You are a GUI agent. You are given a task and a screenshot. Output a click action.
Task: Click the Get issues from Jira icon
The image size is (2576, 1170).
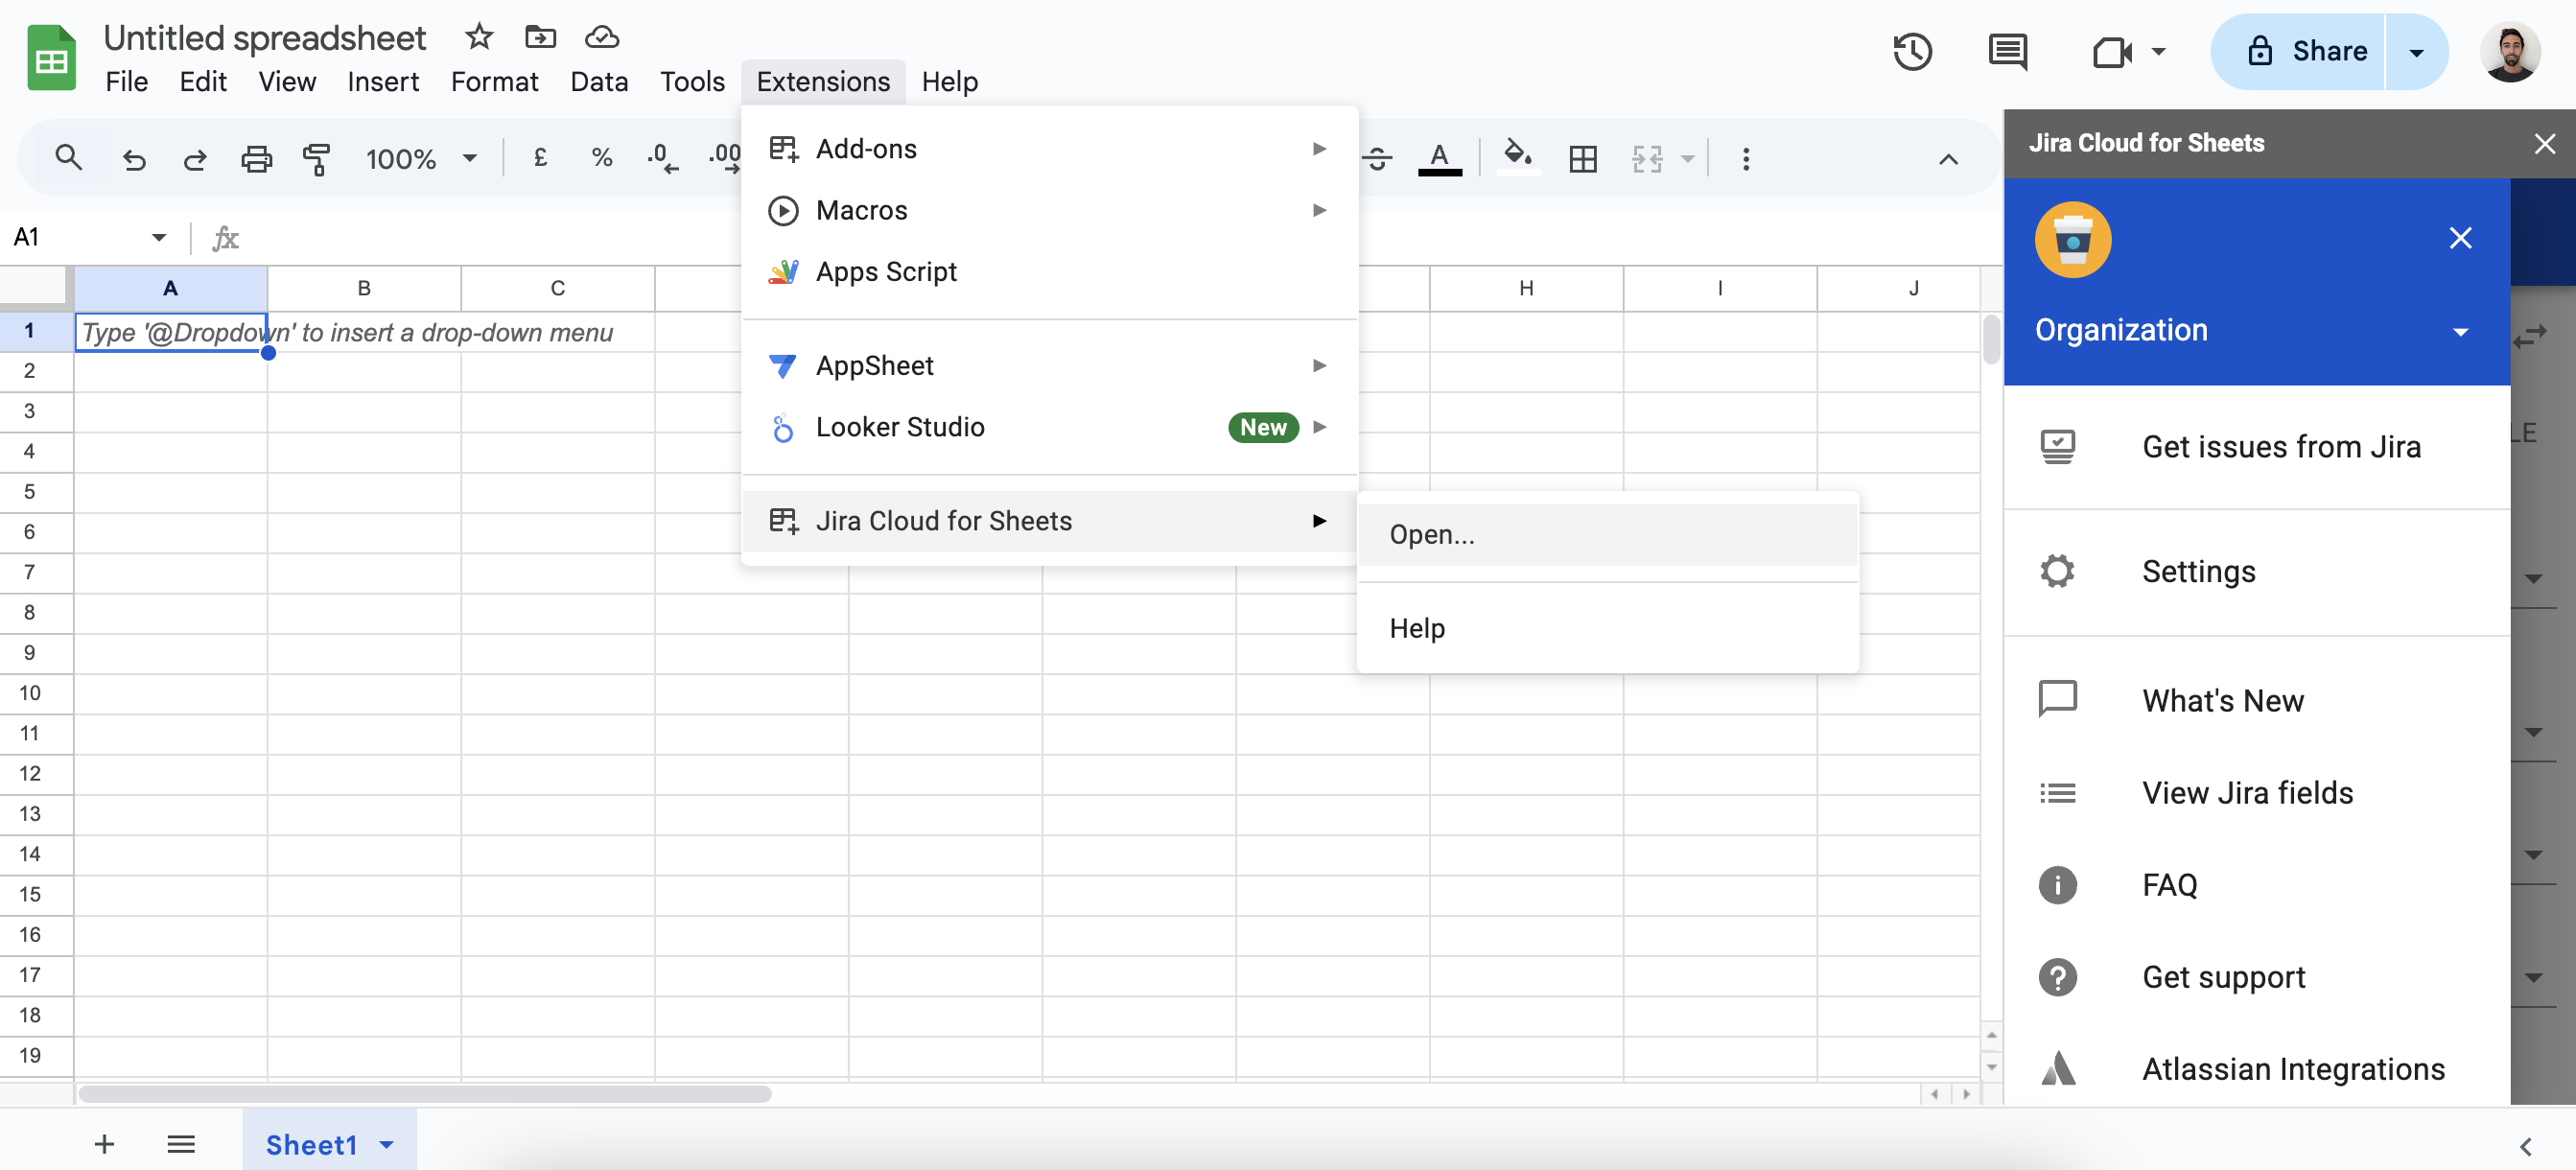point(2058,447)
